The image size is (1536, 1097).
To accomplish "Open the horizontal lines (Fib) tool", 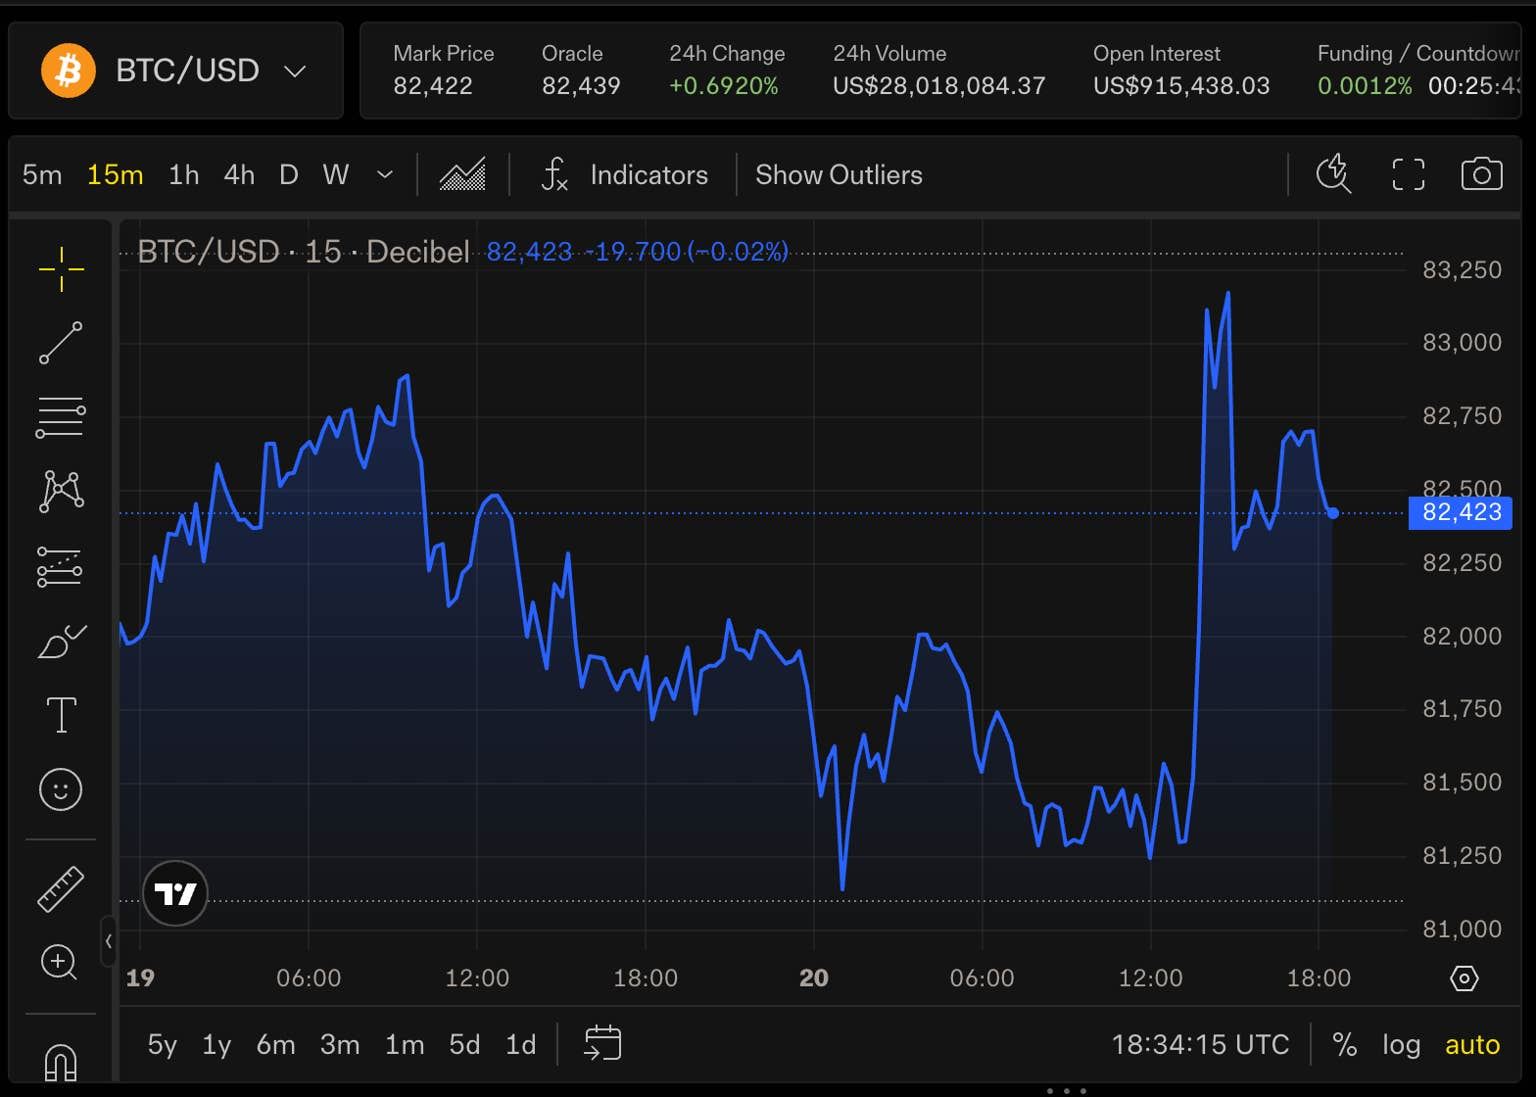I will [61, 417].
